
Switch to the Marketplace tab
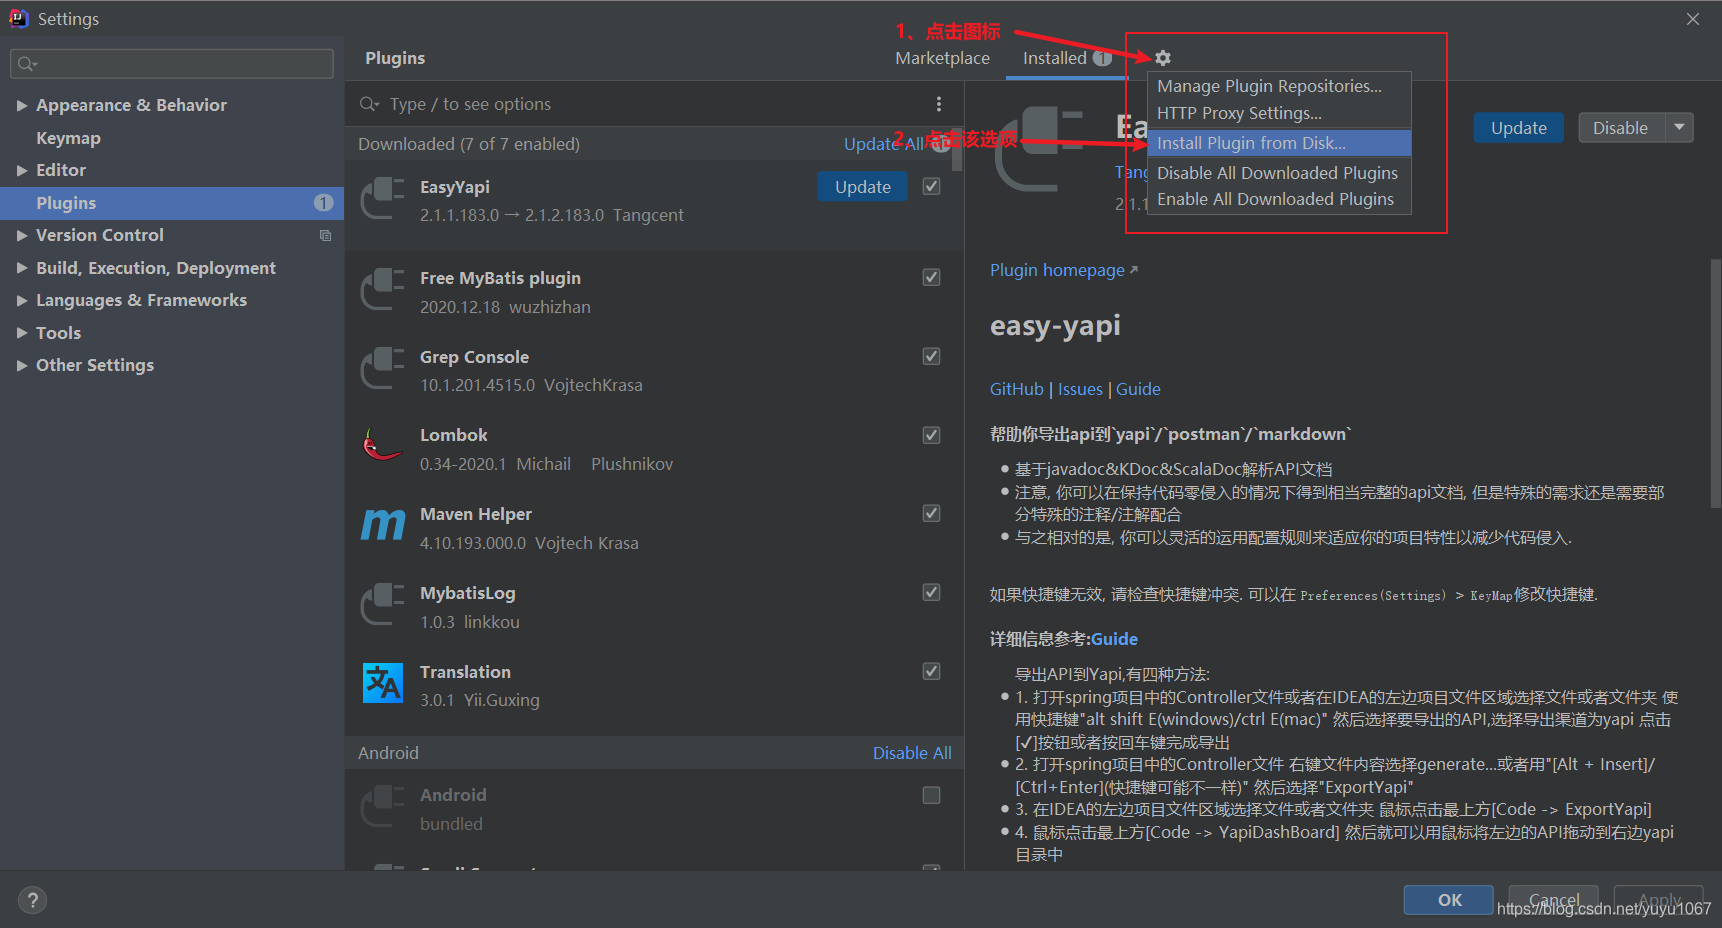click(x=941, y=57)
